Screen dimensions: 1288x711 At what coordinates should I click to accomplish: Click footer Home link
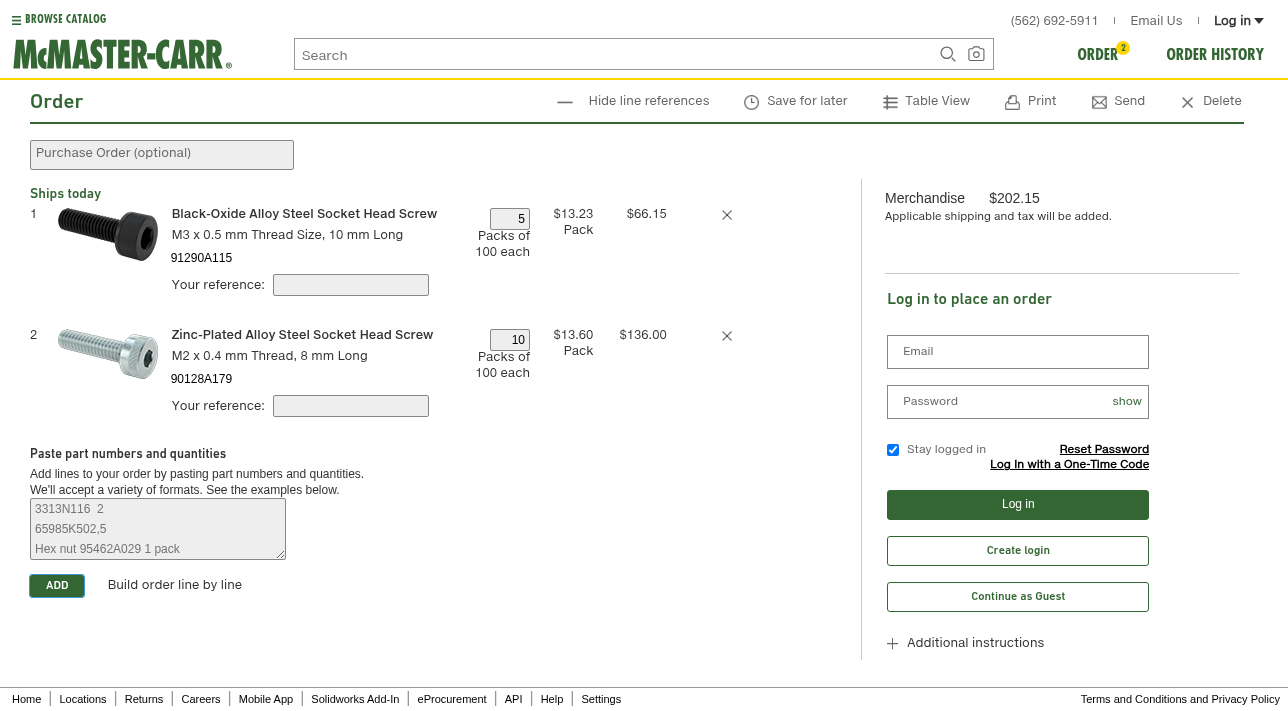coord(27,699)
